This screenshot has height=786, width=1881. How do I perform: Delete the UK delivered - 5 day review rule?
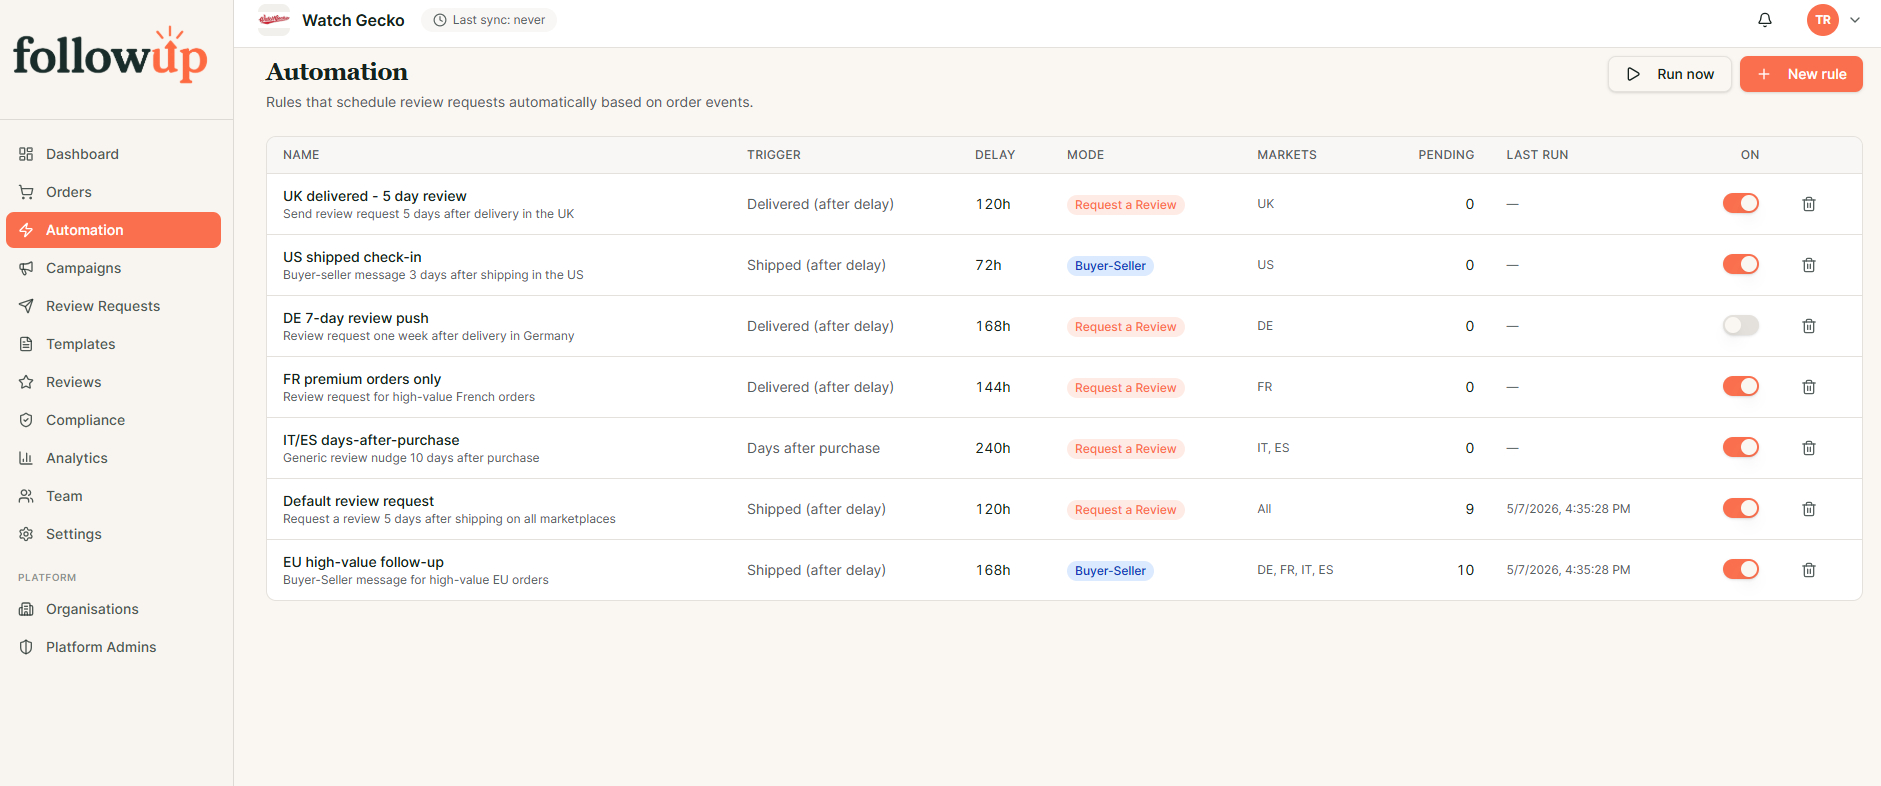point(1809,204)
